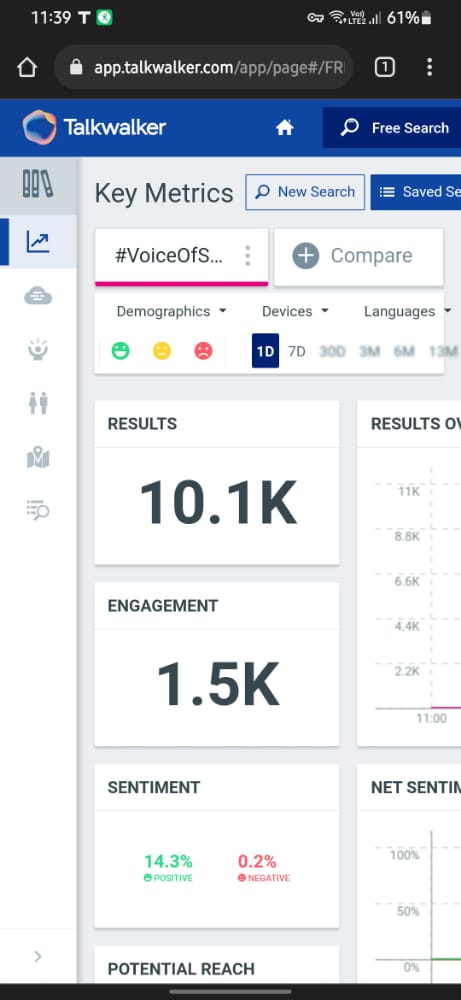Click the ENGAGEMENT card heading
The height and width of the screenshot is (1000, 461).
pyautogui.click(x=163, y=606)
